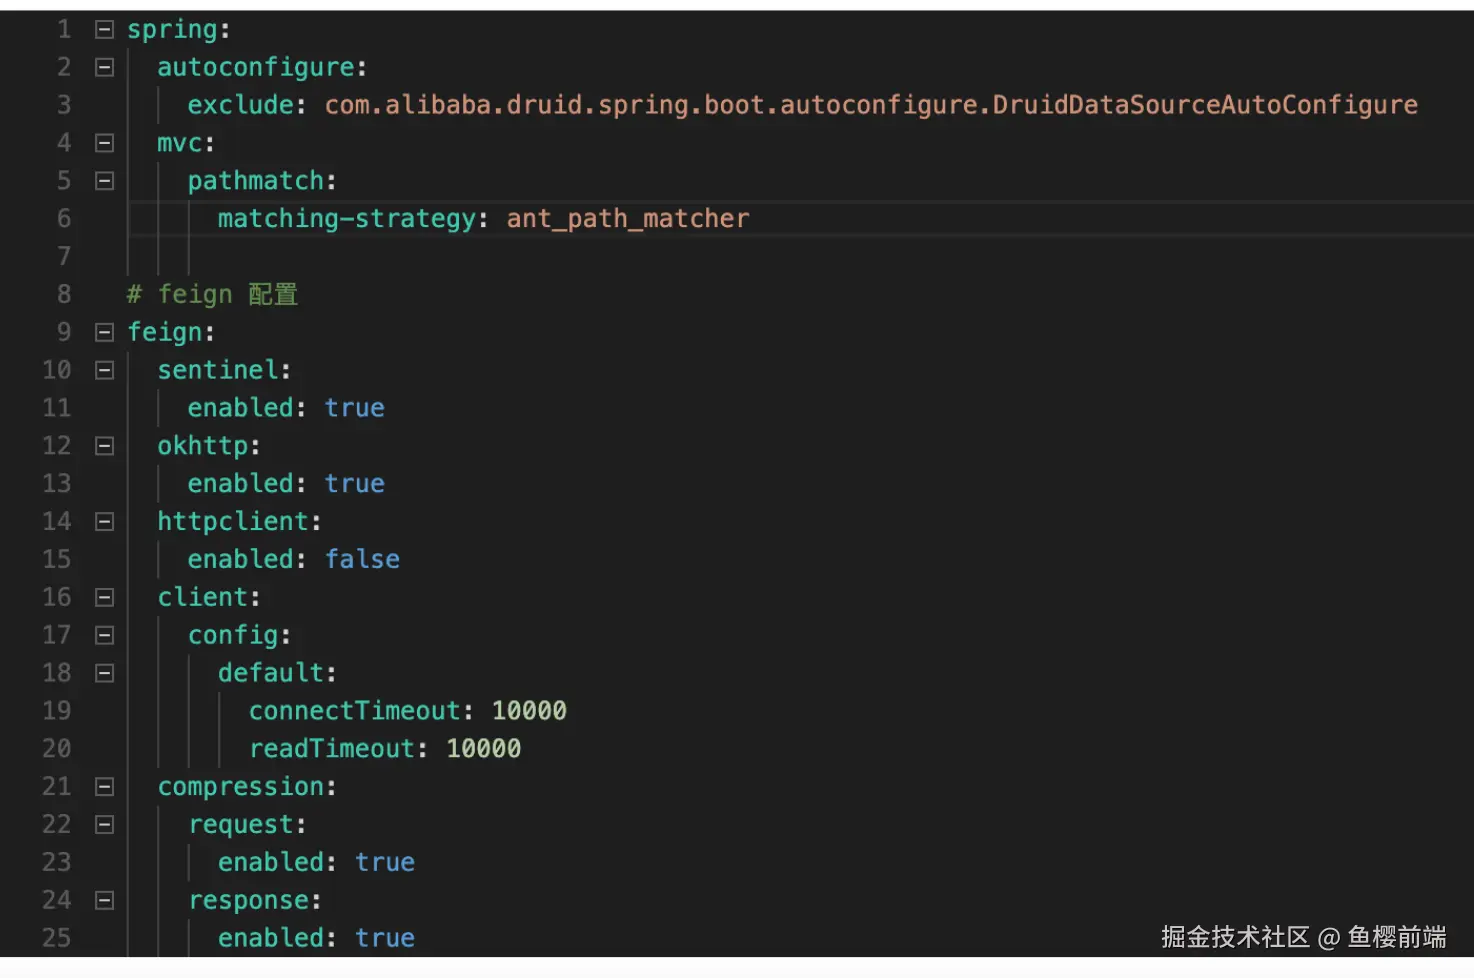This screenshot has height=978, width=1474.
Task: Fold the client section
Action: tap(104, 597)
